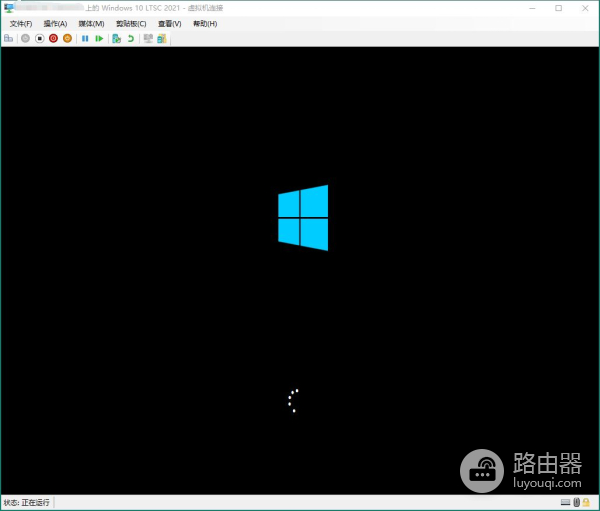Screen dimensions: 600x511
Task: Pause the virtual machine
Action: click(85, 38)
